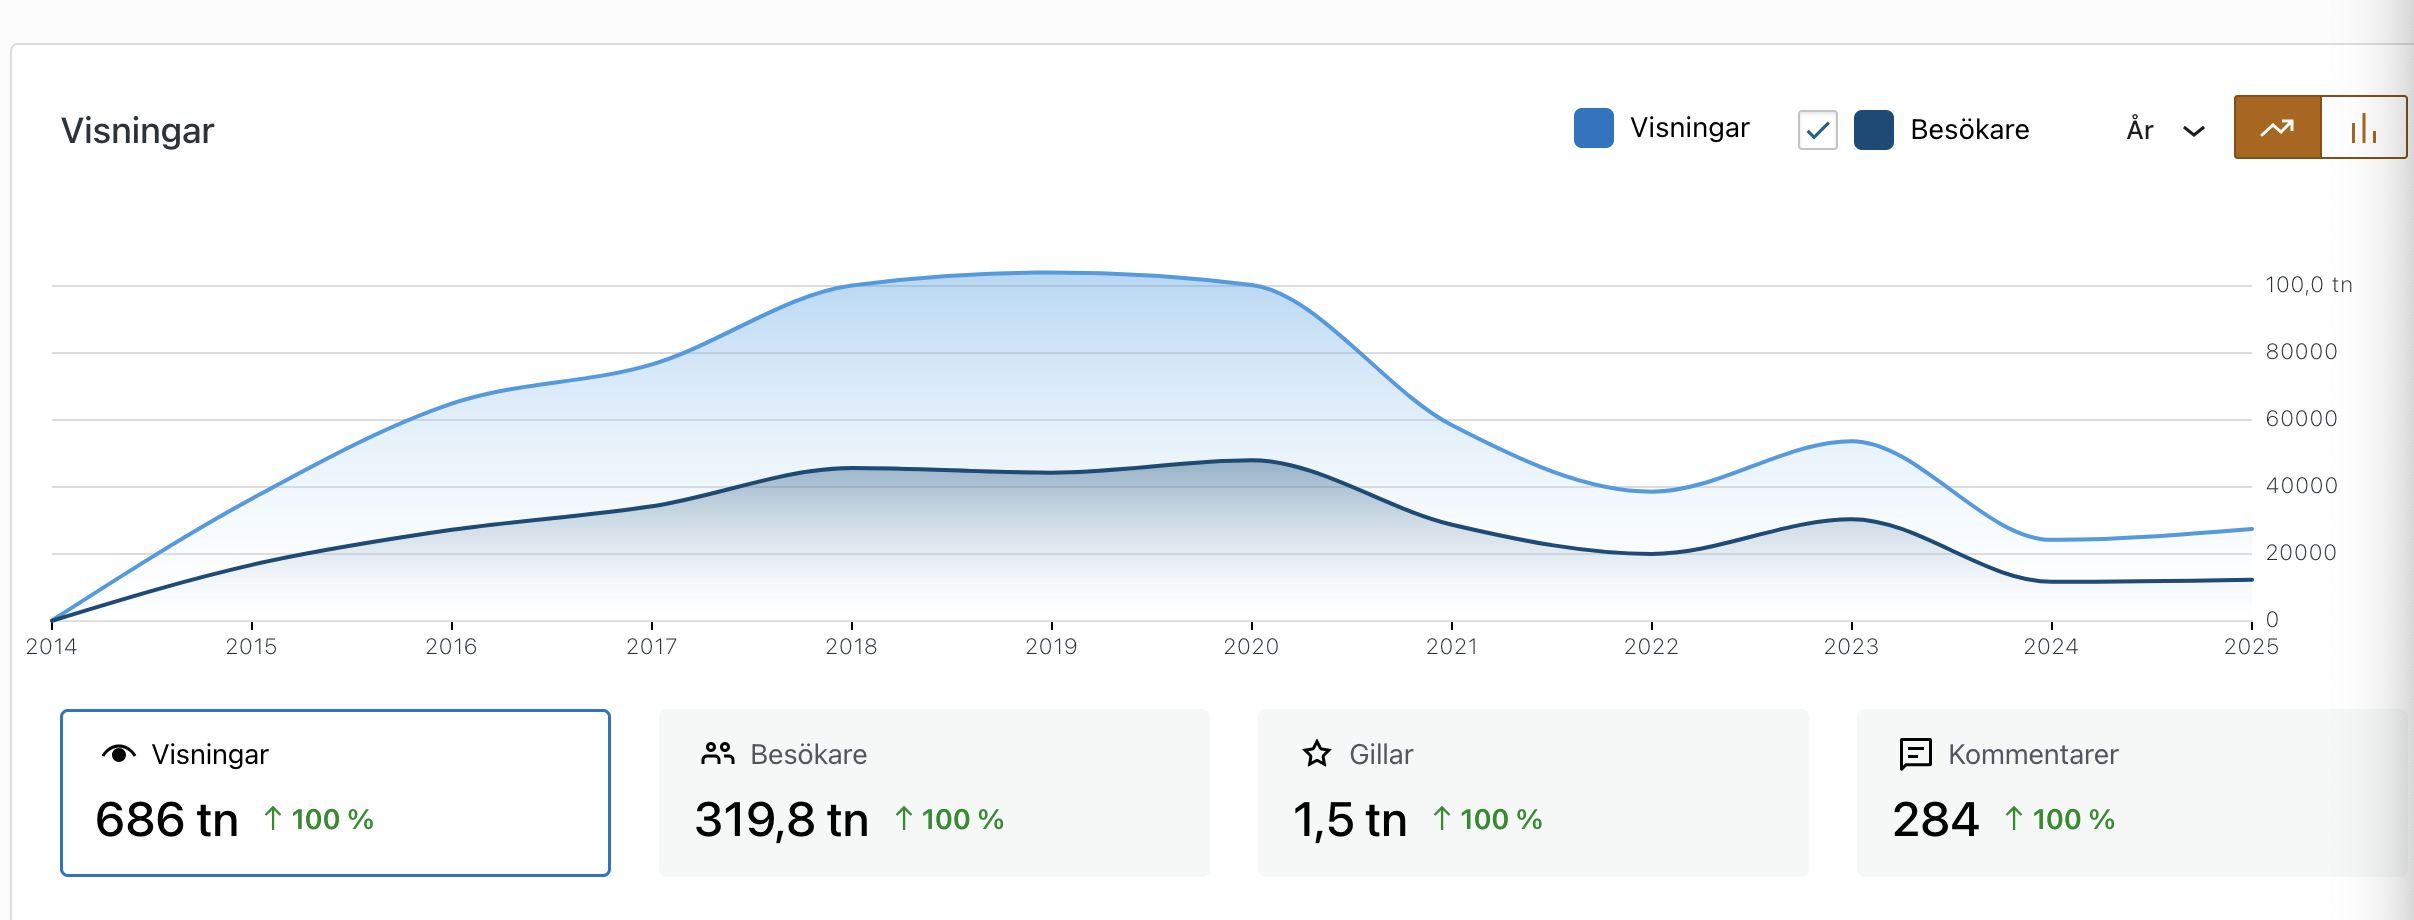Click the people icon beside Besökare
The height and width of the screenshot is (920, 2414).
point(717,754)
